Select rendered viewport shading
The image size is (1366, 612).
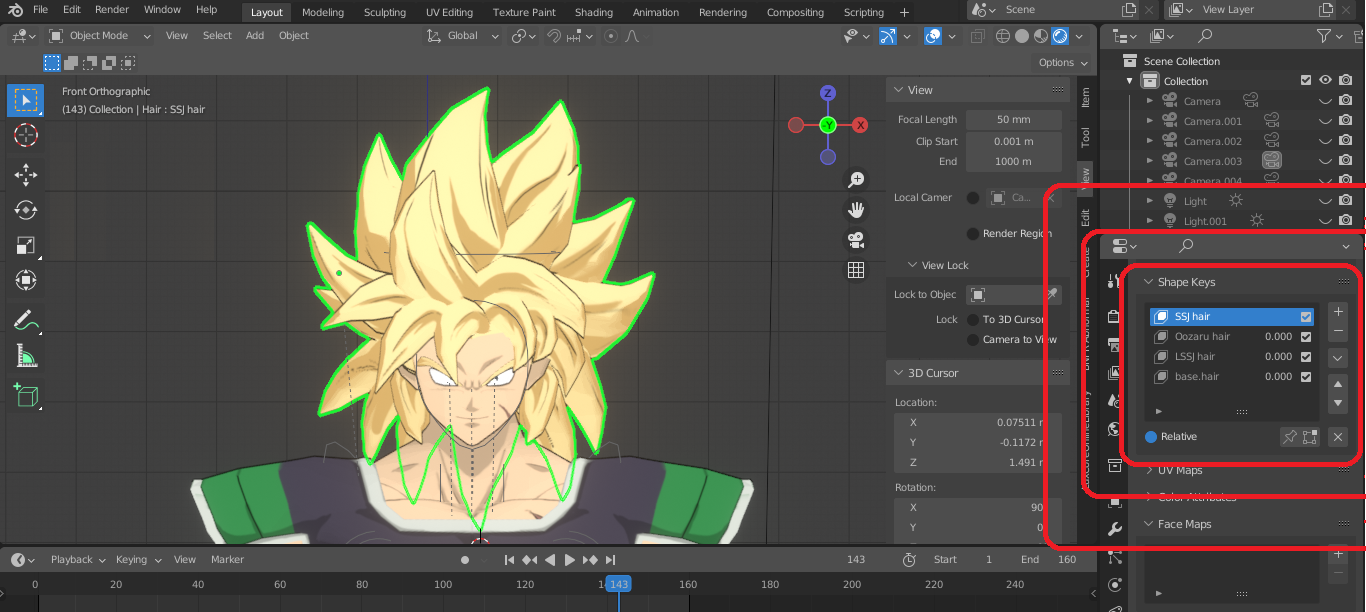click(1060, 36)
